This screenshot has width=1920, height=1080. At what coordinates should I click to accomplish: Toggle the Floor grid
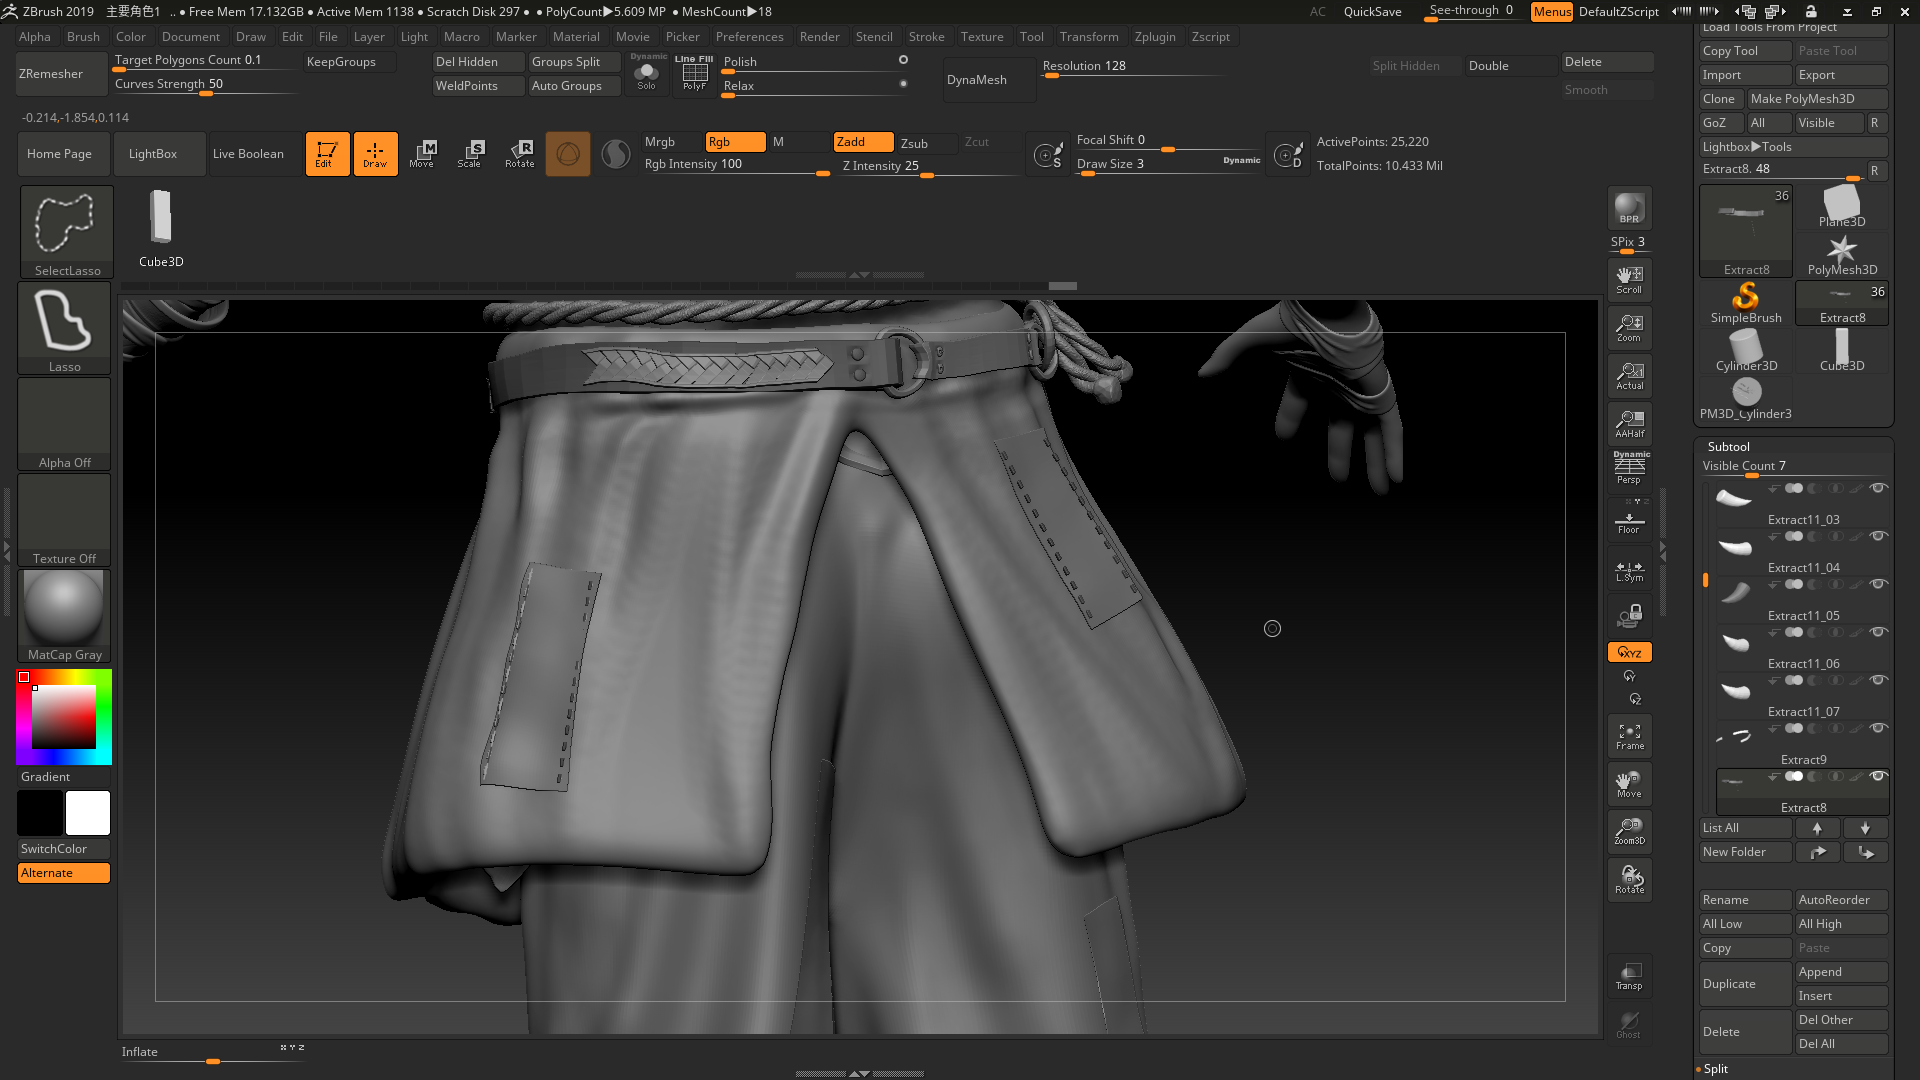(1629, 520)
